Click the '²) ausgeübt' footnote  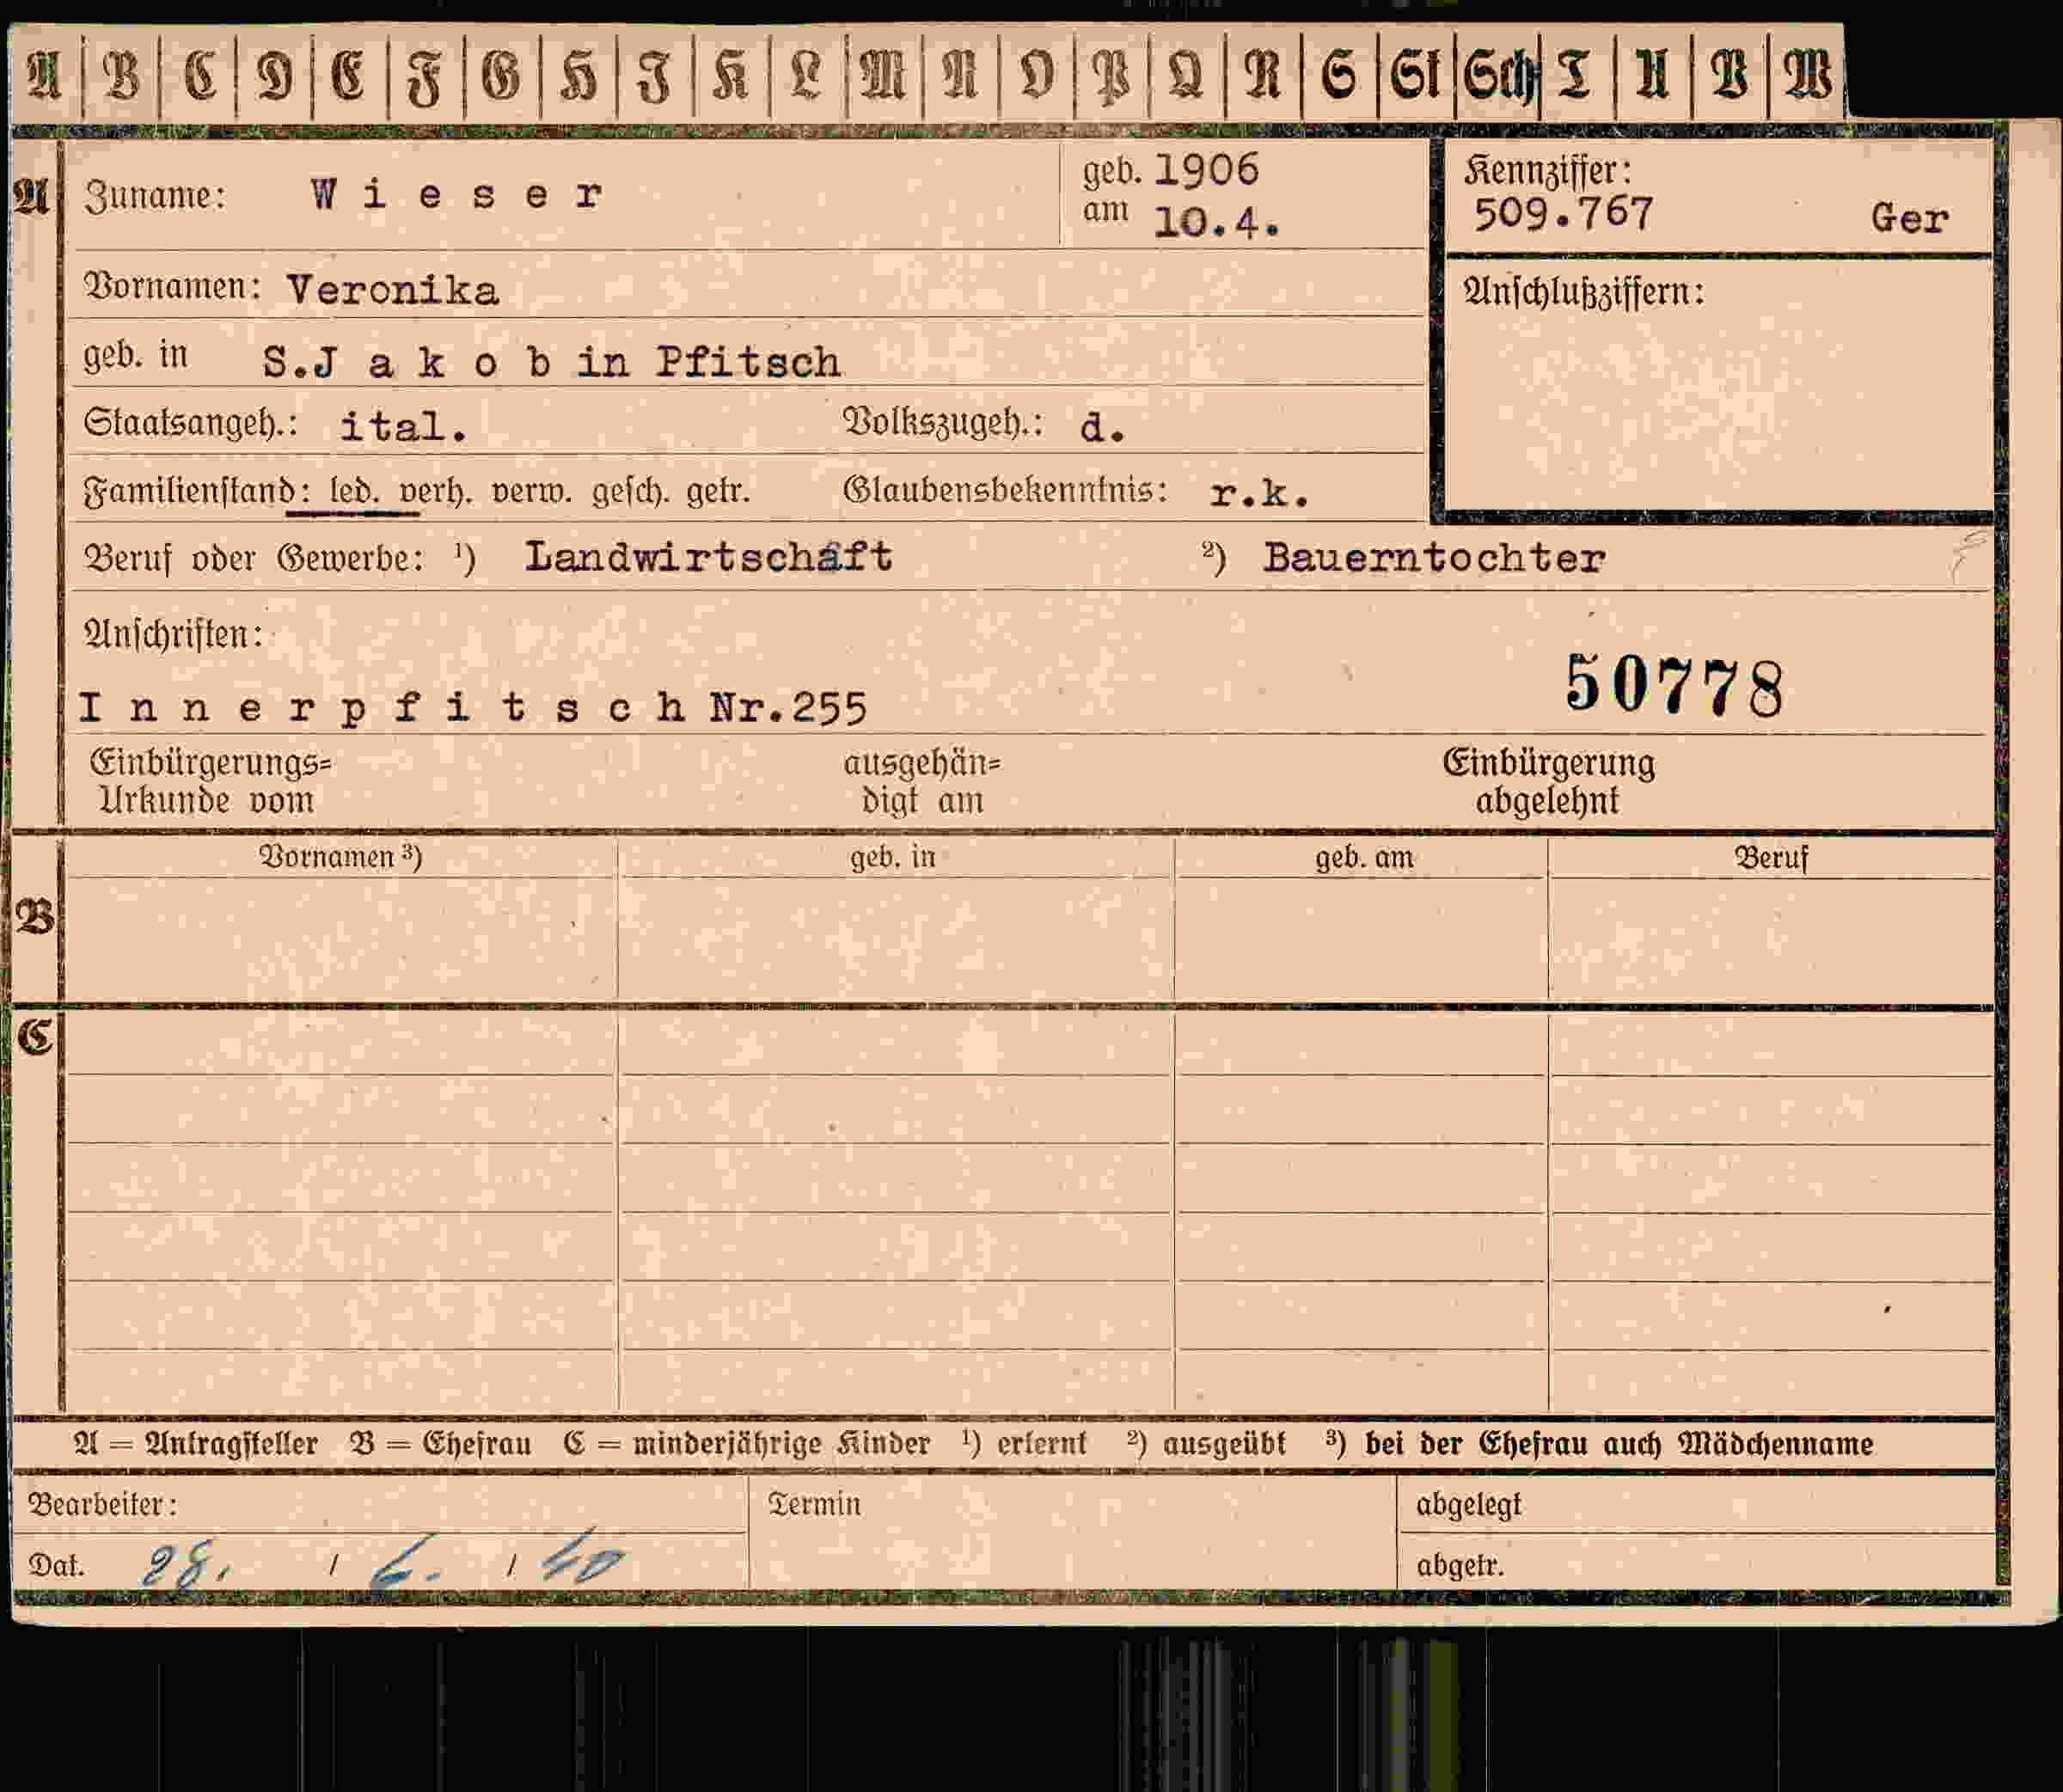pos(1206,1443)
